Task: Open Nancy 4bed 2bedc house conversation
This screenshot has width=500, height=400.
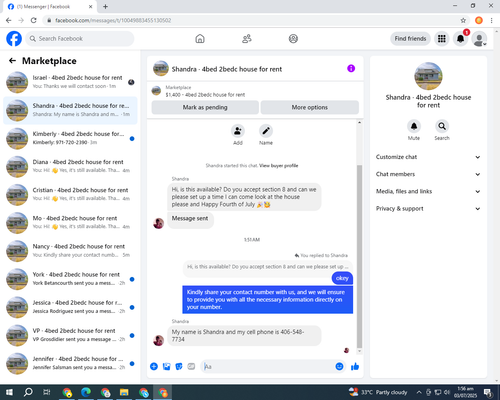Action: point(70,251)
